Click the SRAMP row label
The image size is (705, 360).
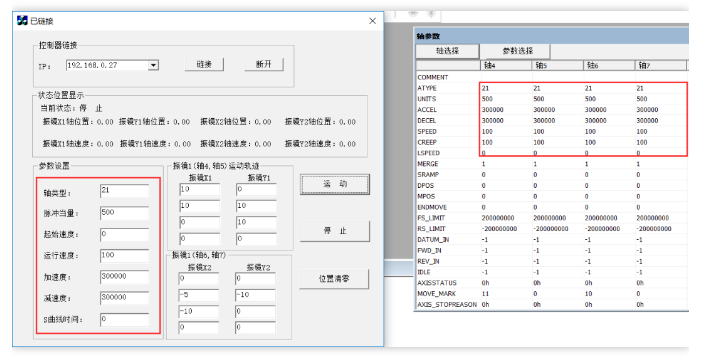pyautogui.click(x=428, y=175)
